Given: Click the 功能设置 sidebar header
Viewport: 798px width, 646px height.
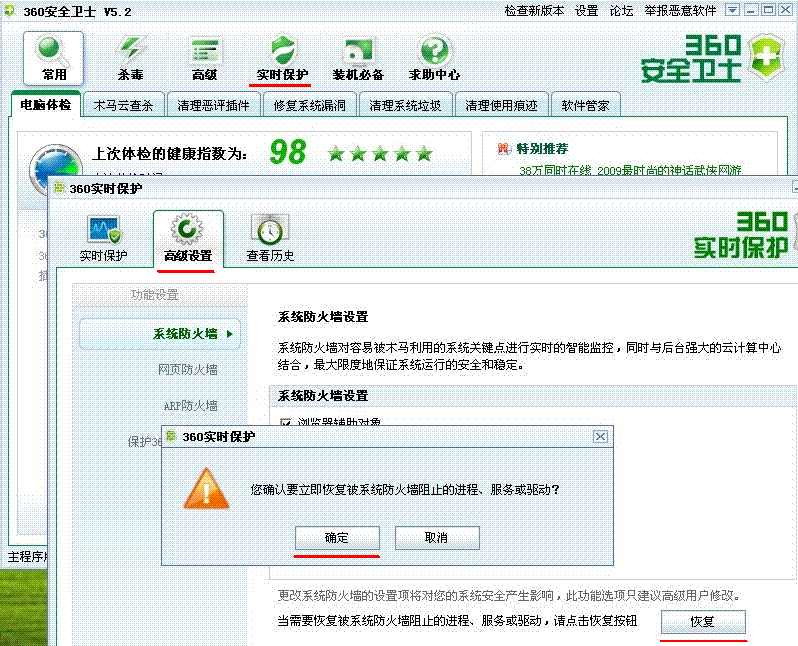Looking at the screenshot, I should (x=154, y=295).
